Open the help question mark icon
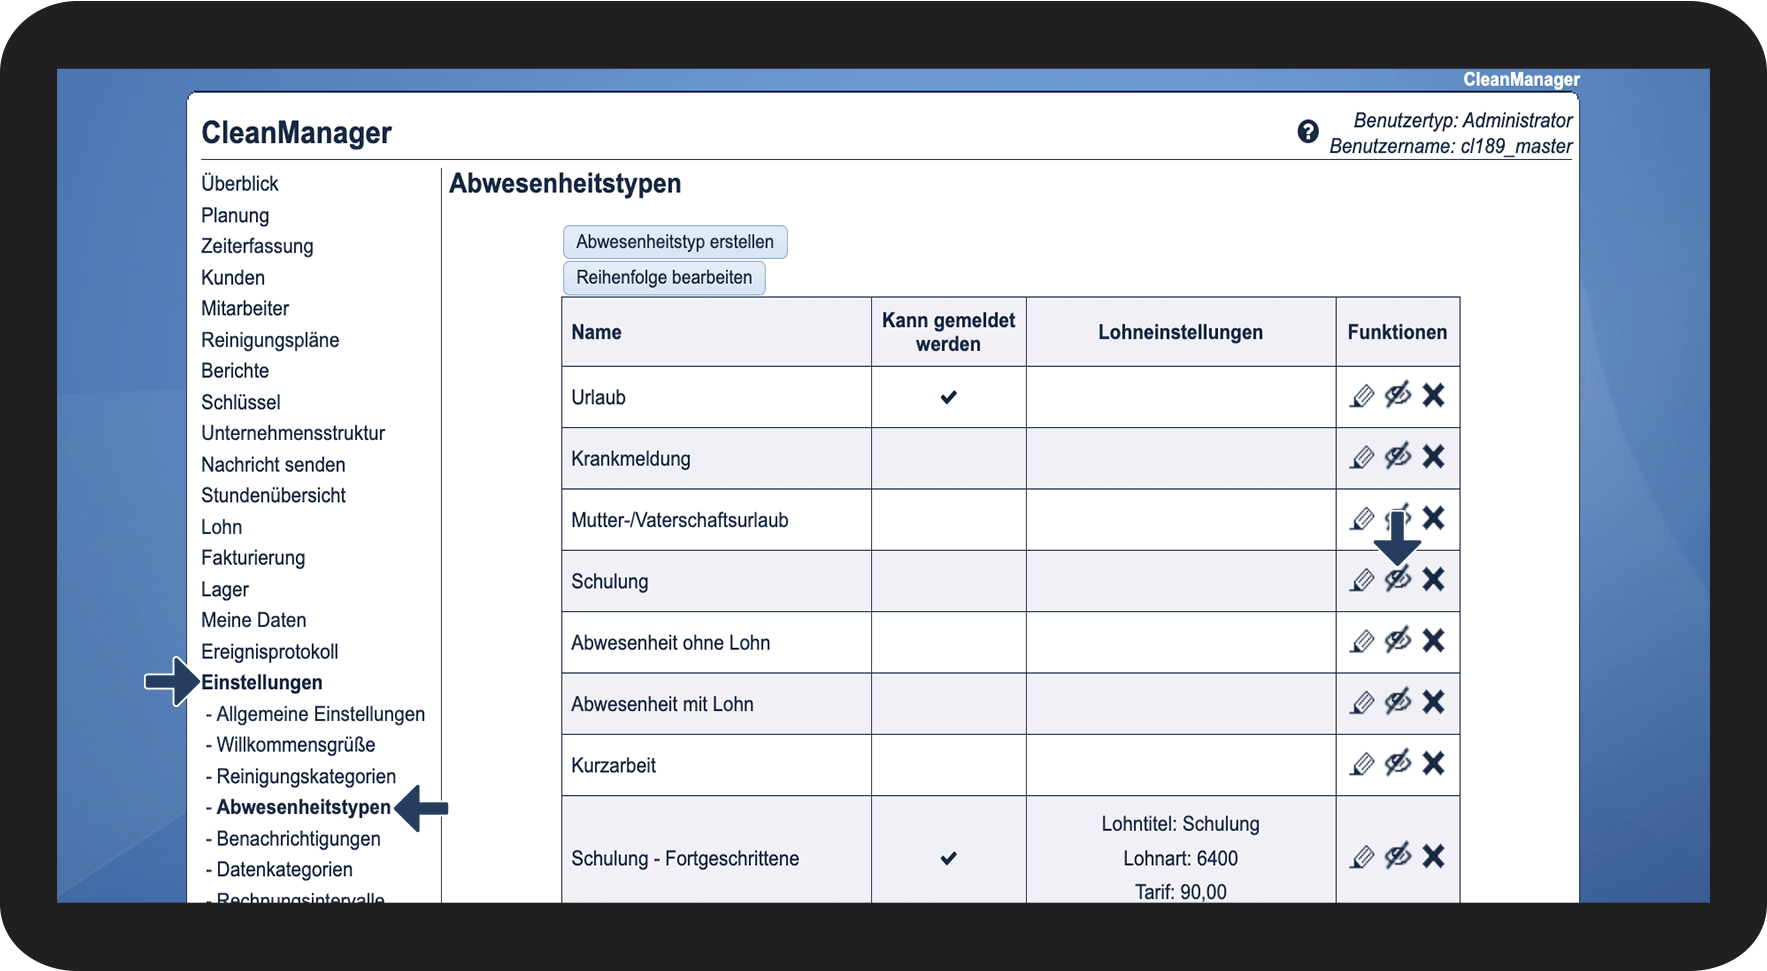The height and width of the screenshot is (971, 1767). [x=1308, y=131]
